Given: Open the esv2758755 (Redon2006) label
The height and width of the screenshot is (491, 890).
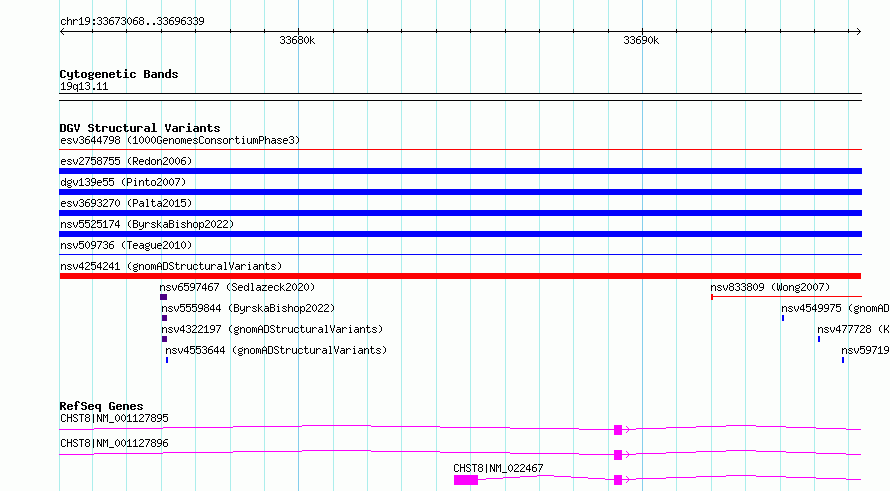Looking at the screenshot, I should tap(126, 161).
